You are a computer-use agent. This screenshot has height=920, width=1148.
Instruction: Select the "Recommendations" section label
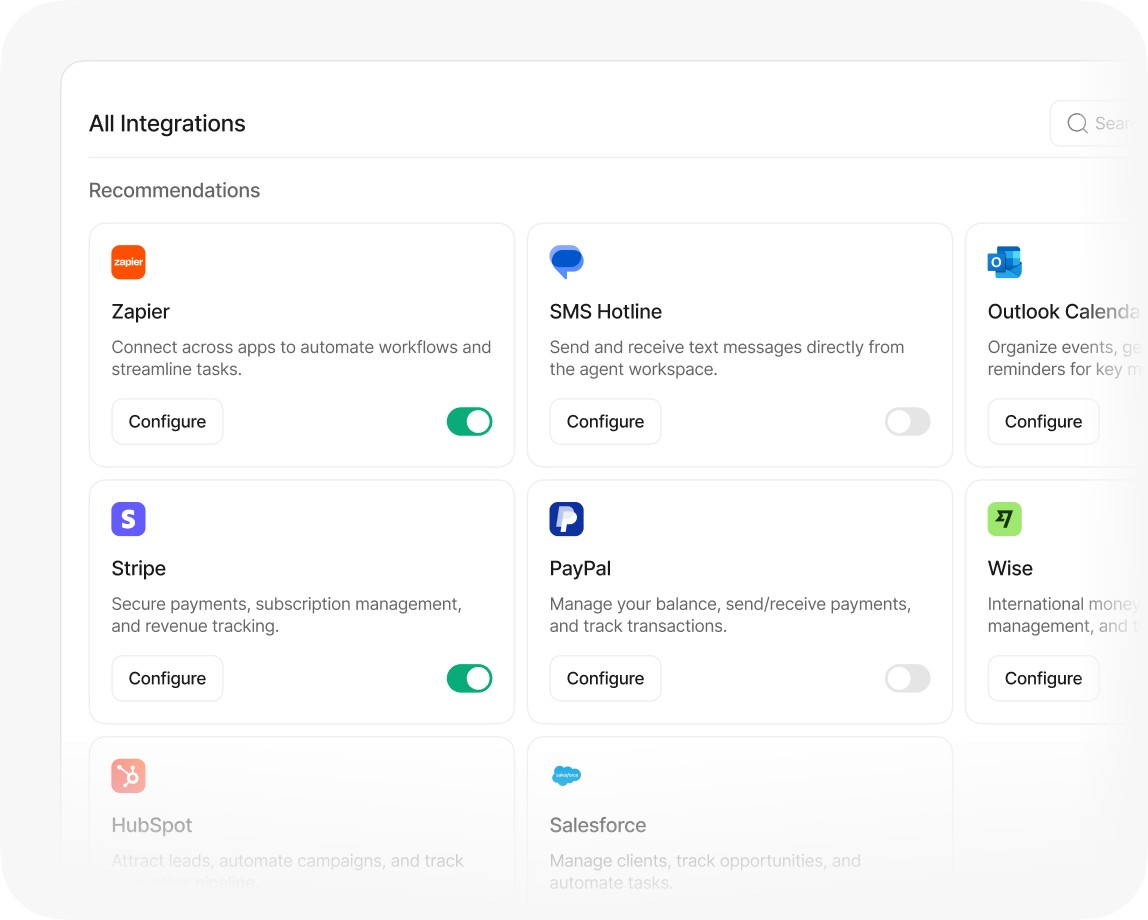coord(174,190)
